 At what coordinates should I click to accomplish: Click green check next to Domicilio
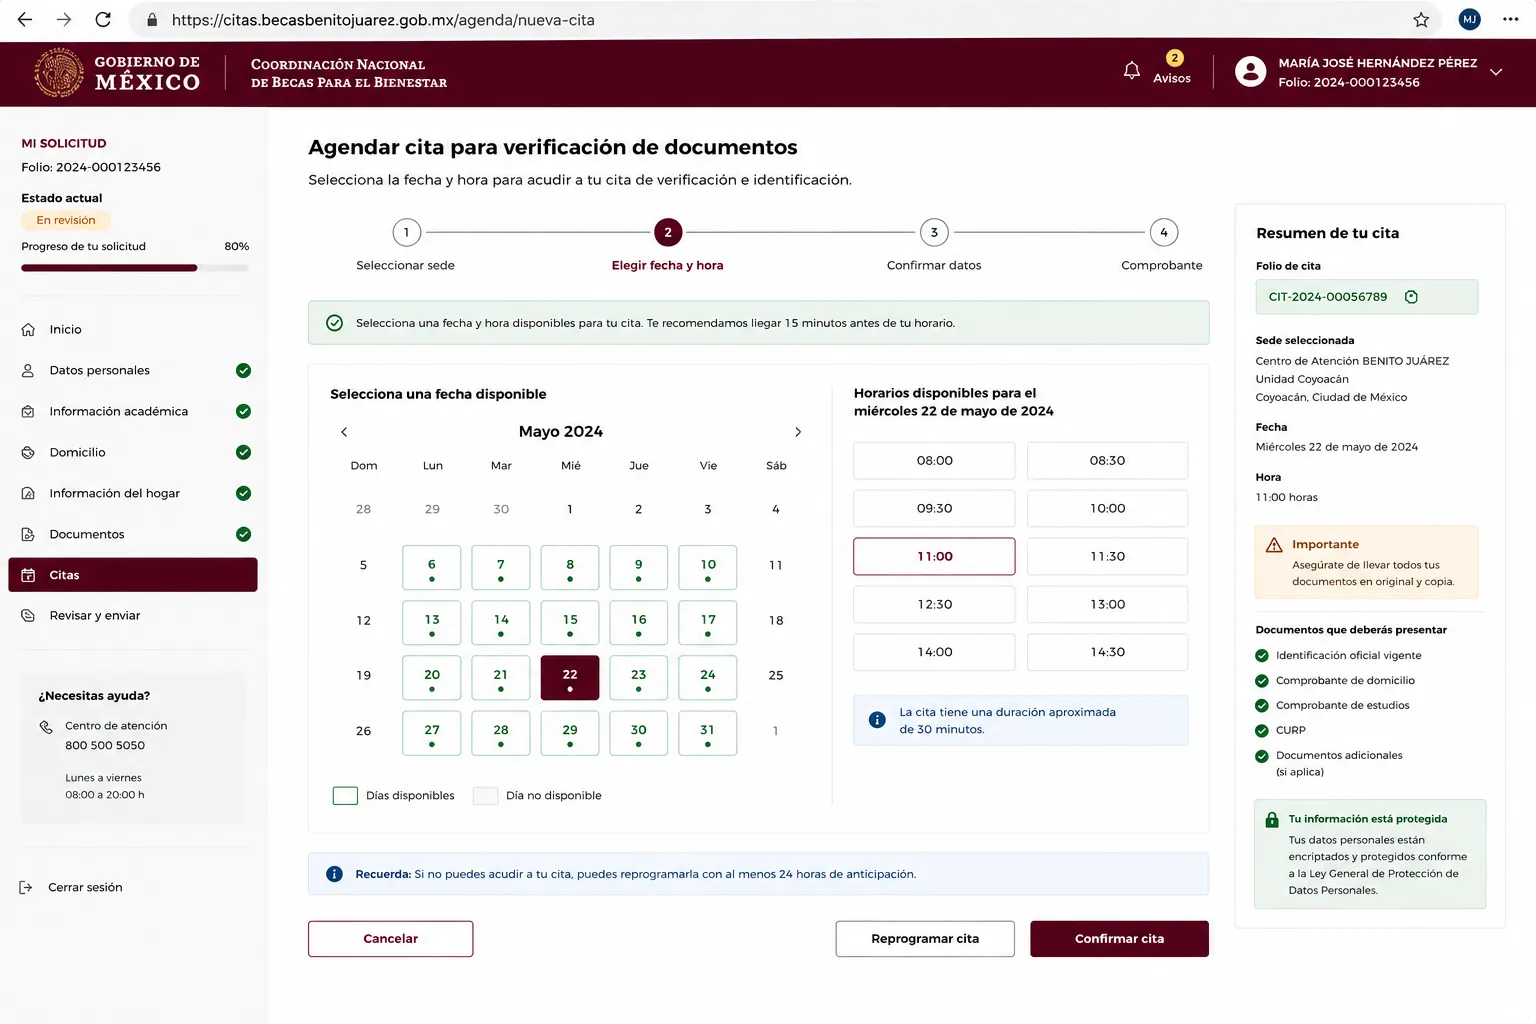[x=243, y=452]
